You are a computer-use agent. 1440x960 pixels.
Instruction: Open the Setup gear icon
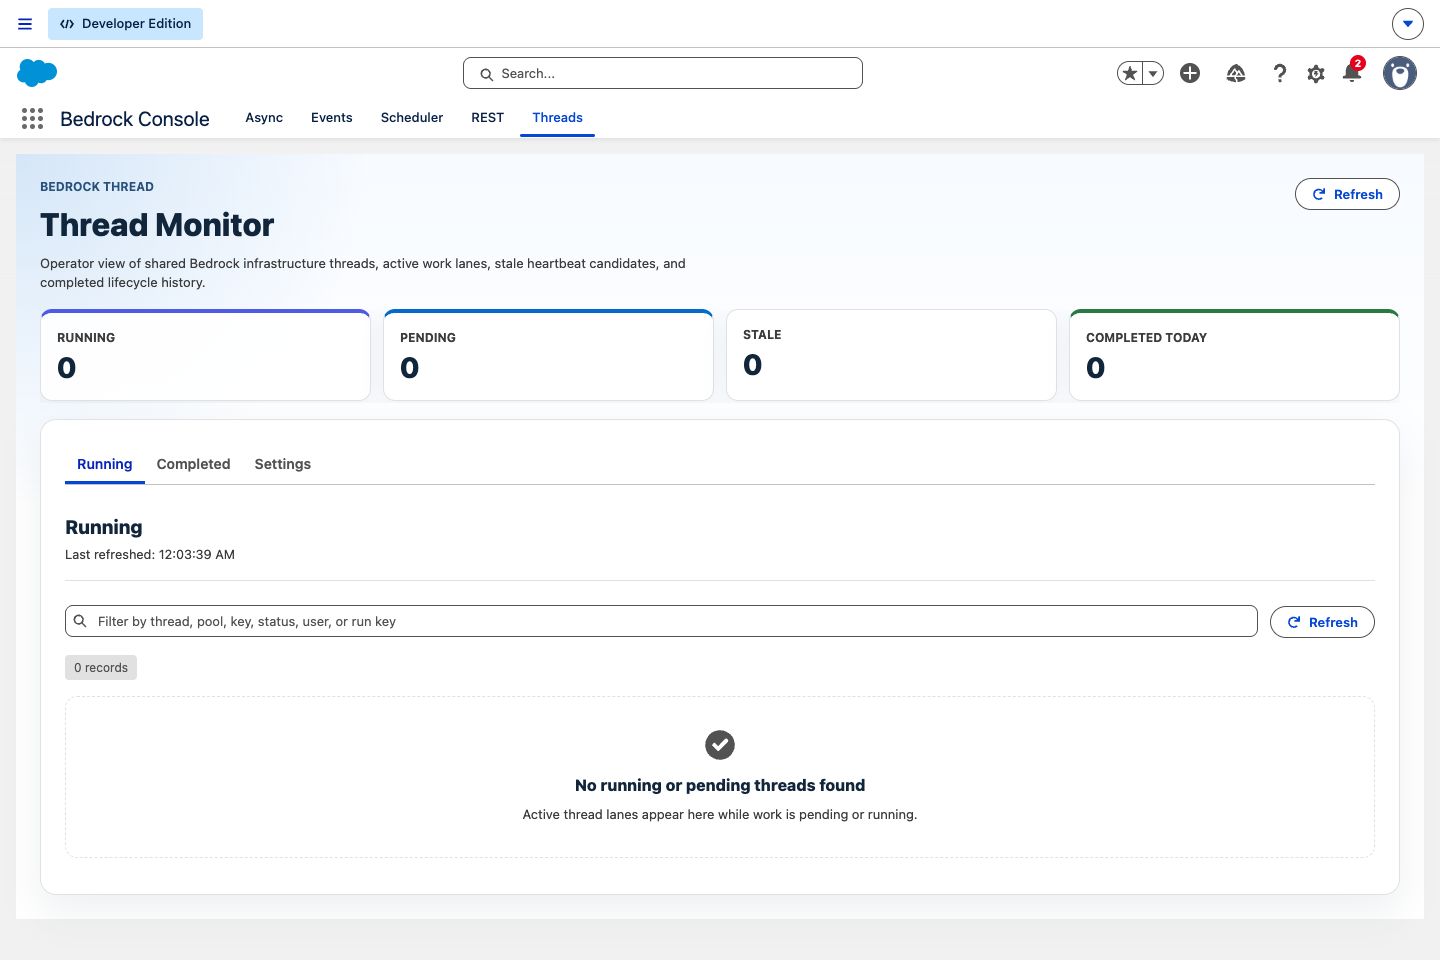(x=1316, y=73)
